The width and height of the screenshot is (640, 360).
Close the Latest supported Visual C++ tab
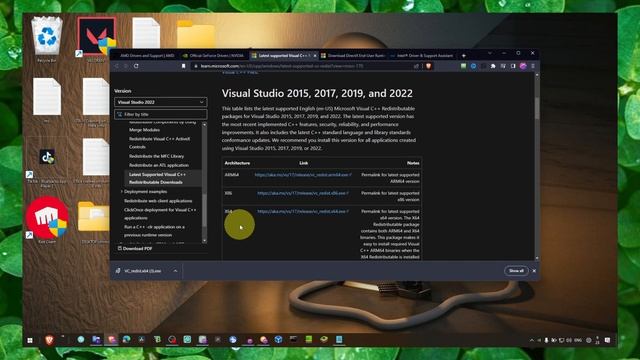[315, 56]
